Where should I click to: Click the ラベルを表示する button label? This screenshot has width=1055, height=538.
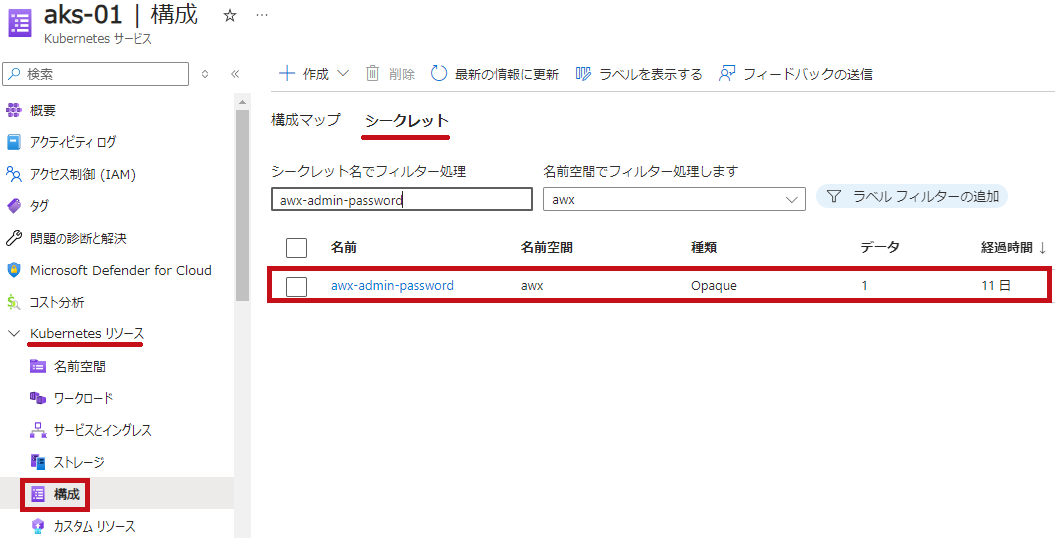[651, 74]
